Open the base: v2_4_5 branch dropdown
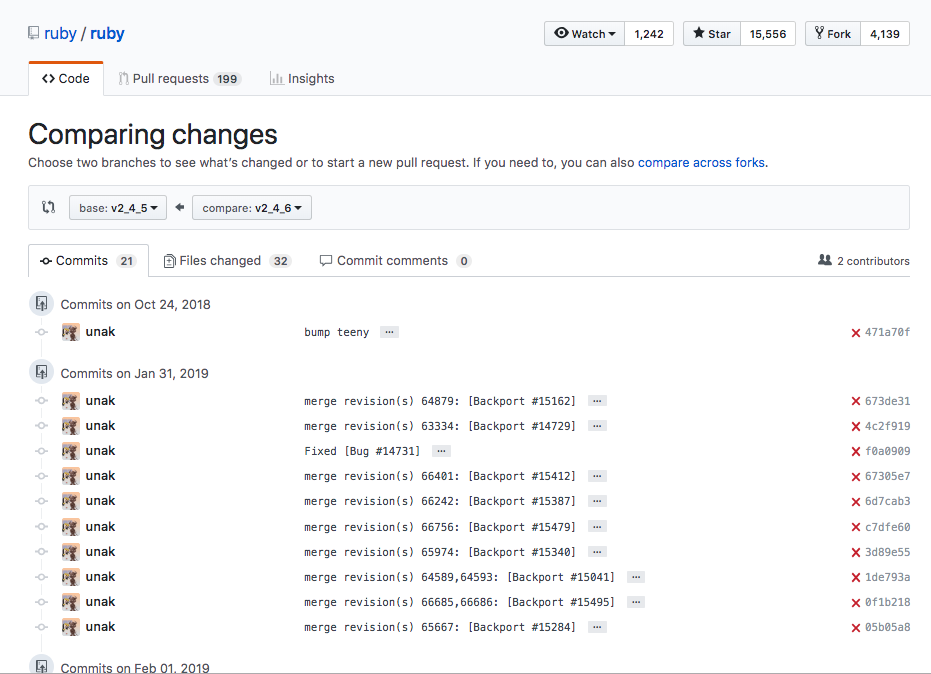This screenshot has height=674, width=931. [118, 208]
